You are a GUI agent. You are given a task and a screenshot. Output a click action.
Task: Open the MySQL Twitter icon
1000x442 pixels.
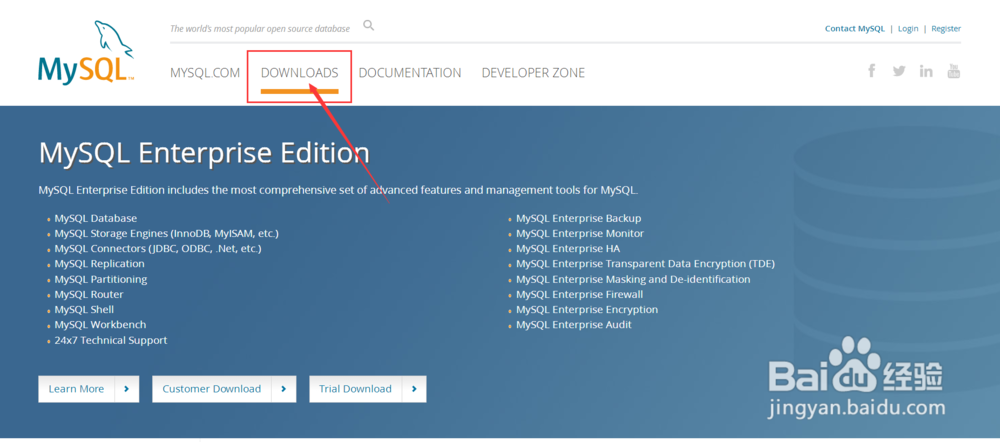[899, 71]
